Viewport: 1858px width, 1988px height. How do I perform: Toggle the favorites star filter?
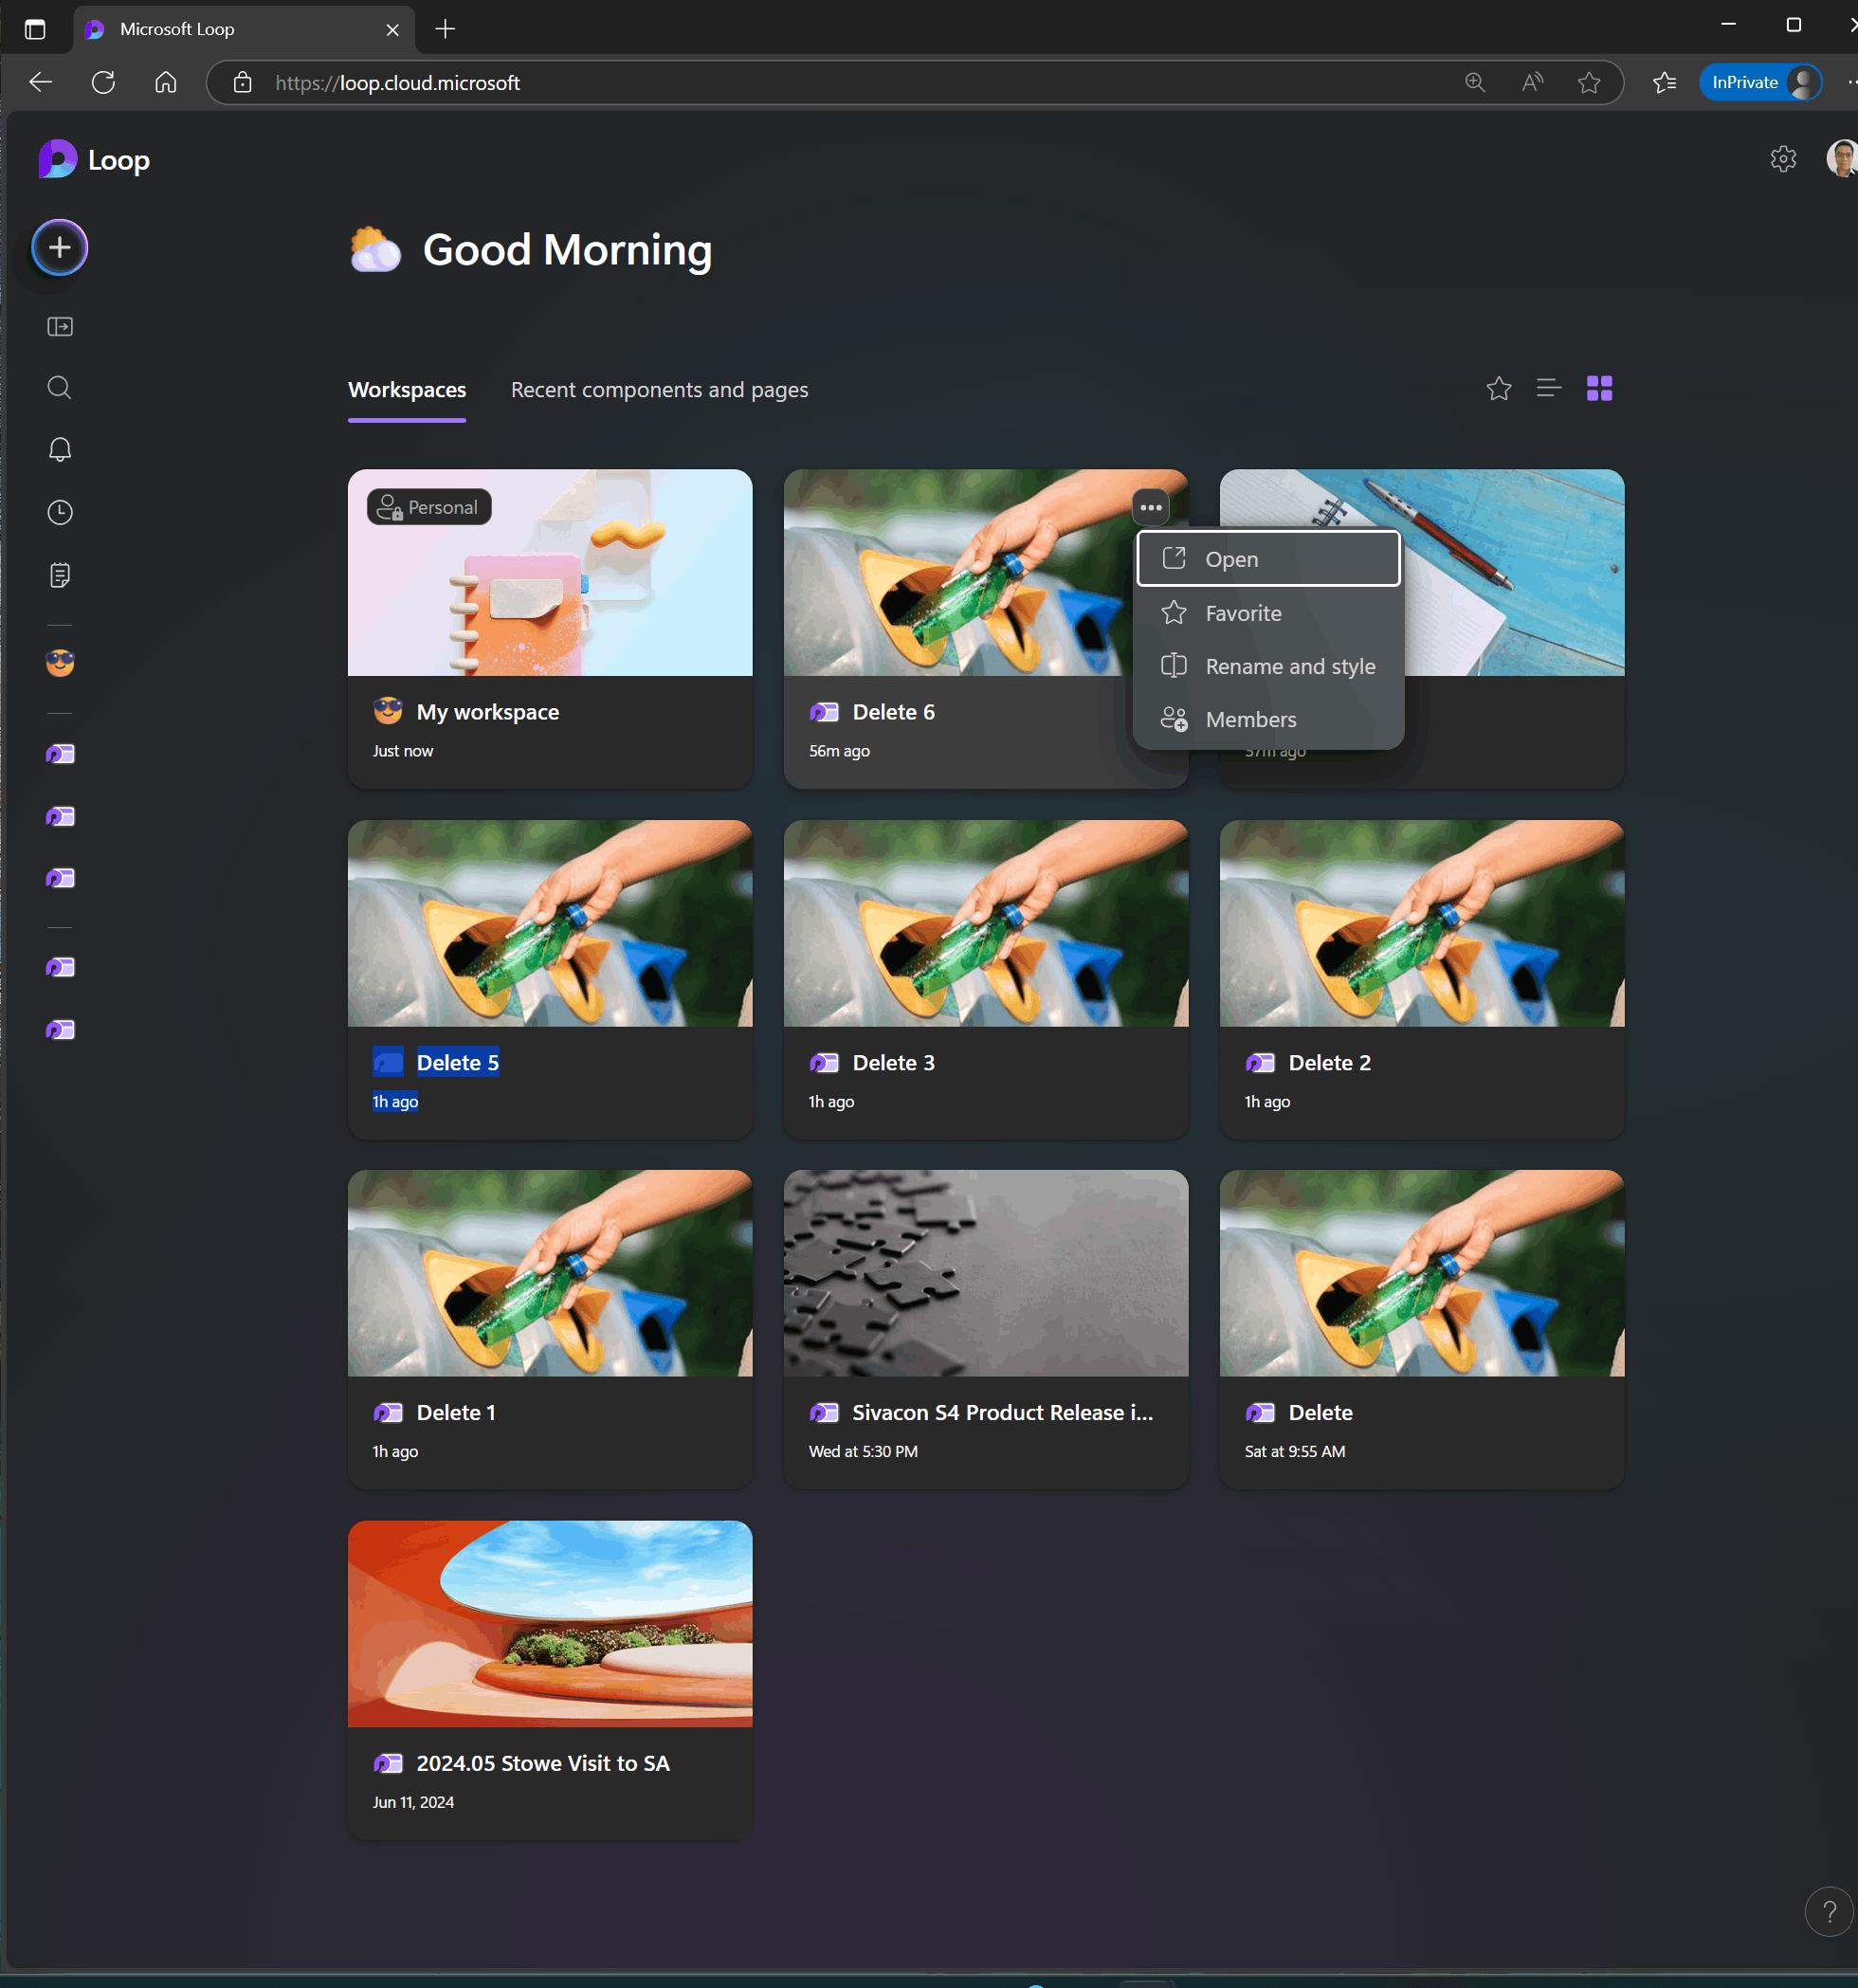click(x=1498, y=388)
